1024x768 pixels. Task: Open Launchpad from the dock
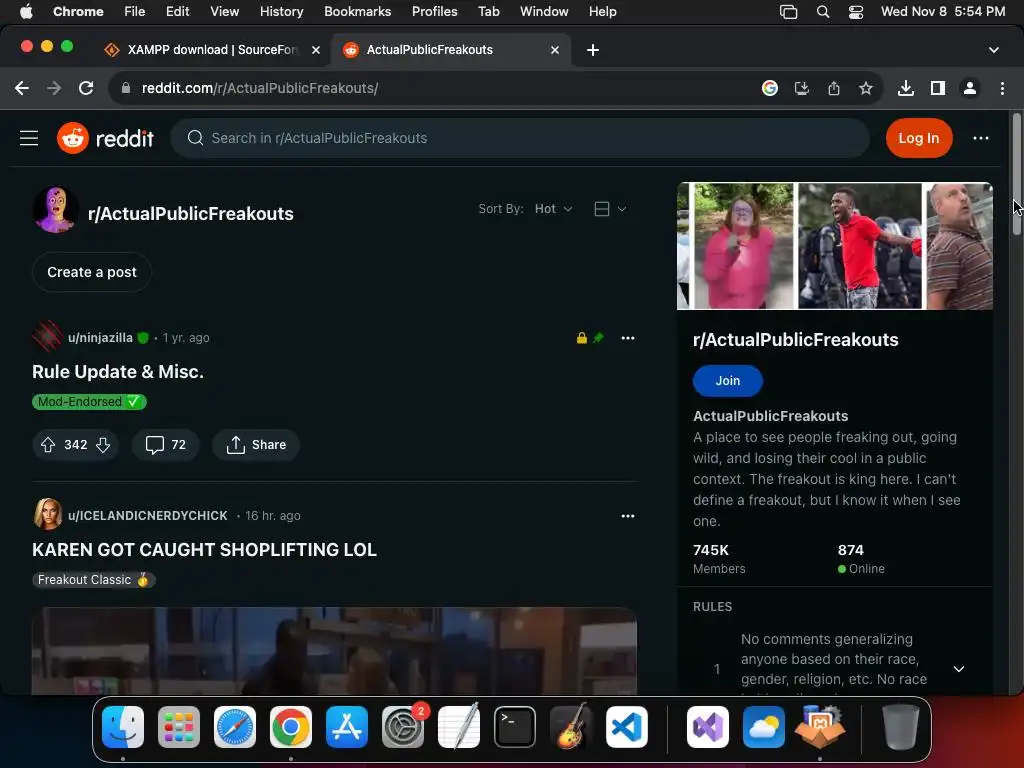coord(179,727)
